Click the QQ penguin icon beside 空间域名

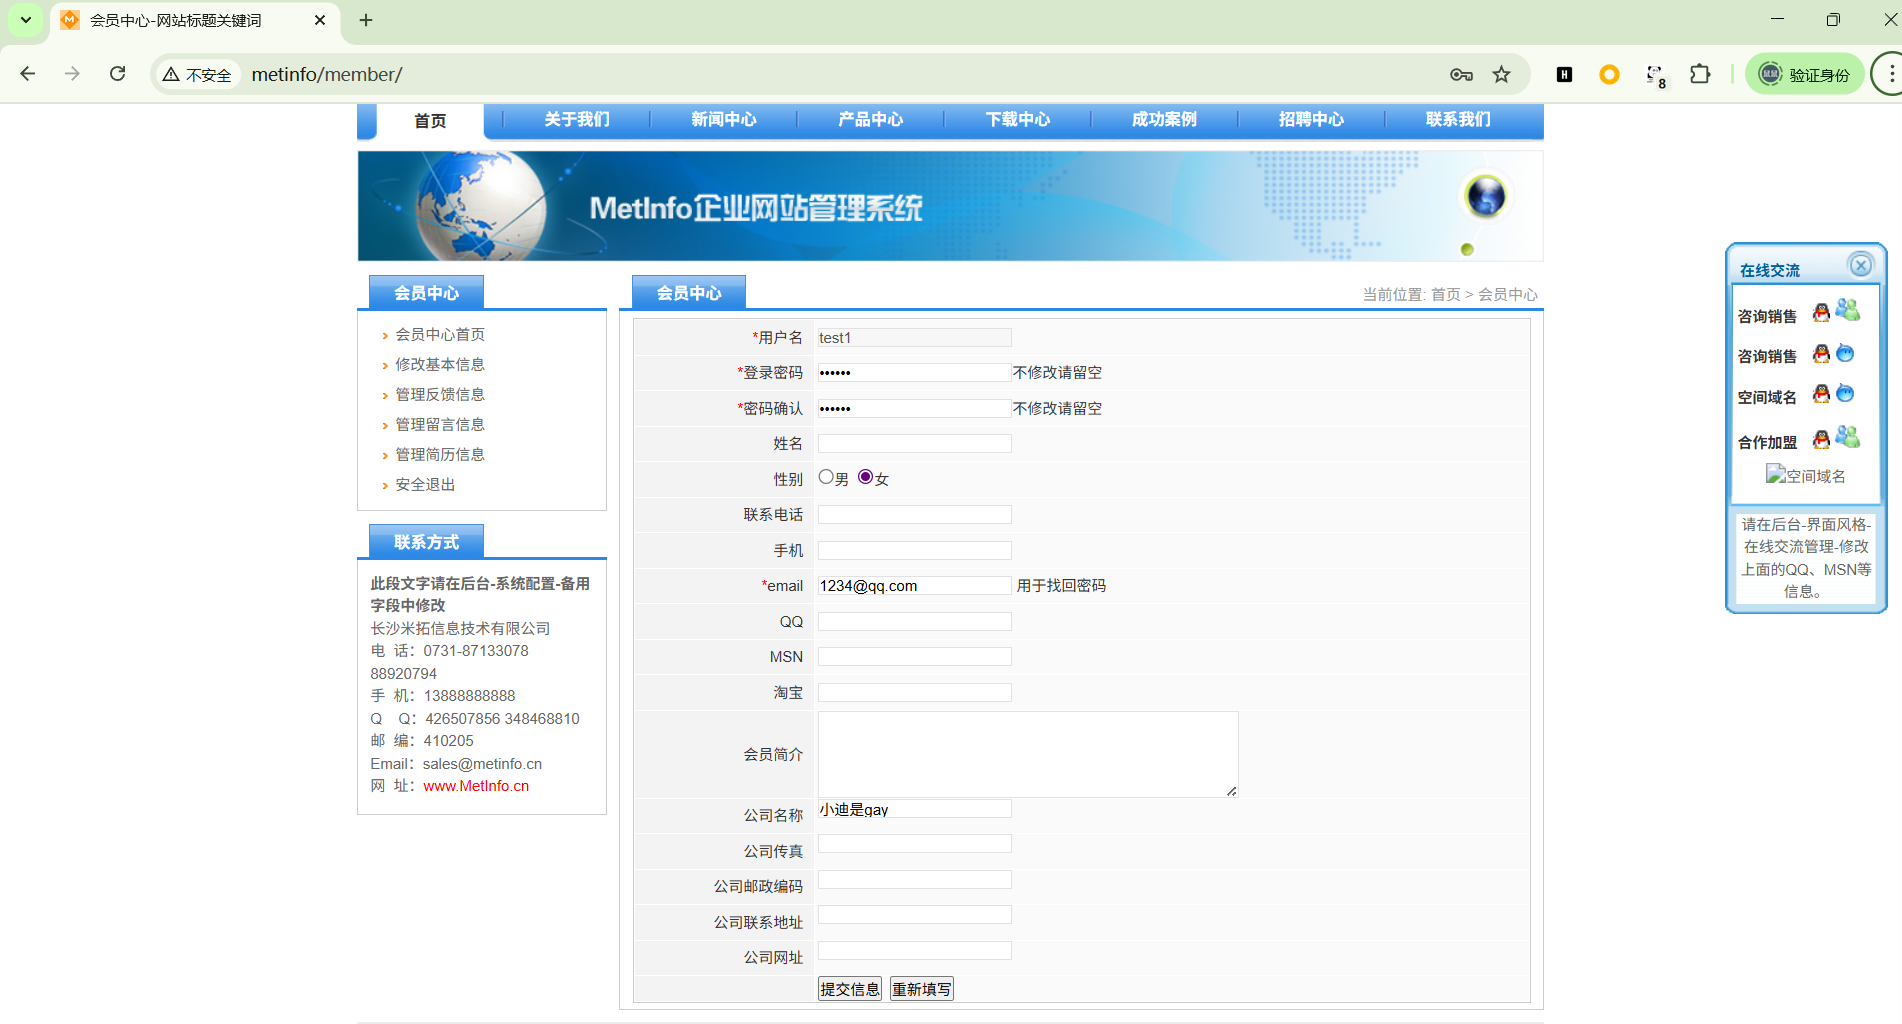[x=1821, y=394]
